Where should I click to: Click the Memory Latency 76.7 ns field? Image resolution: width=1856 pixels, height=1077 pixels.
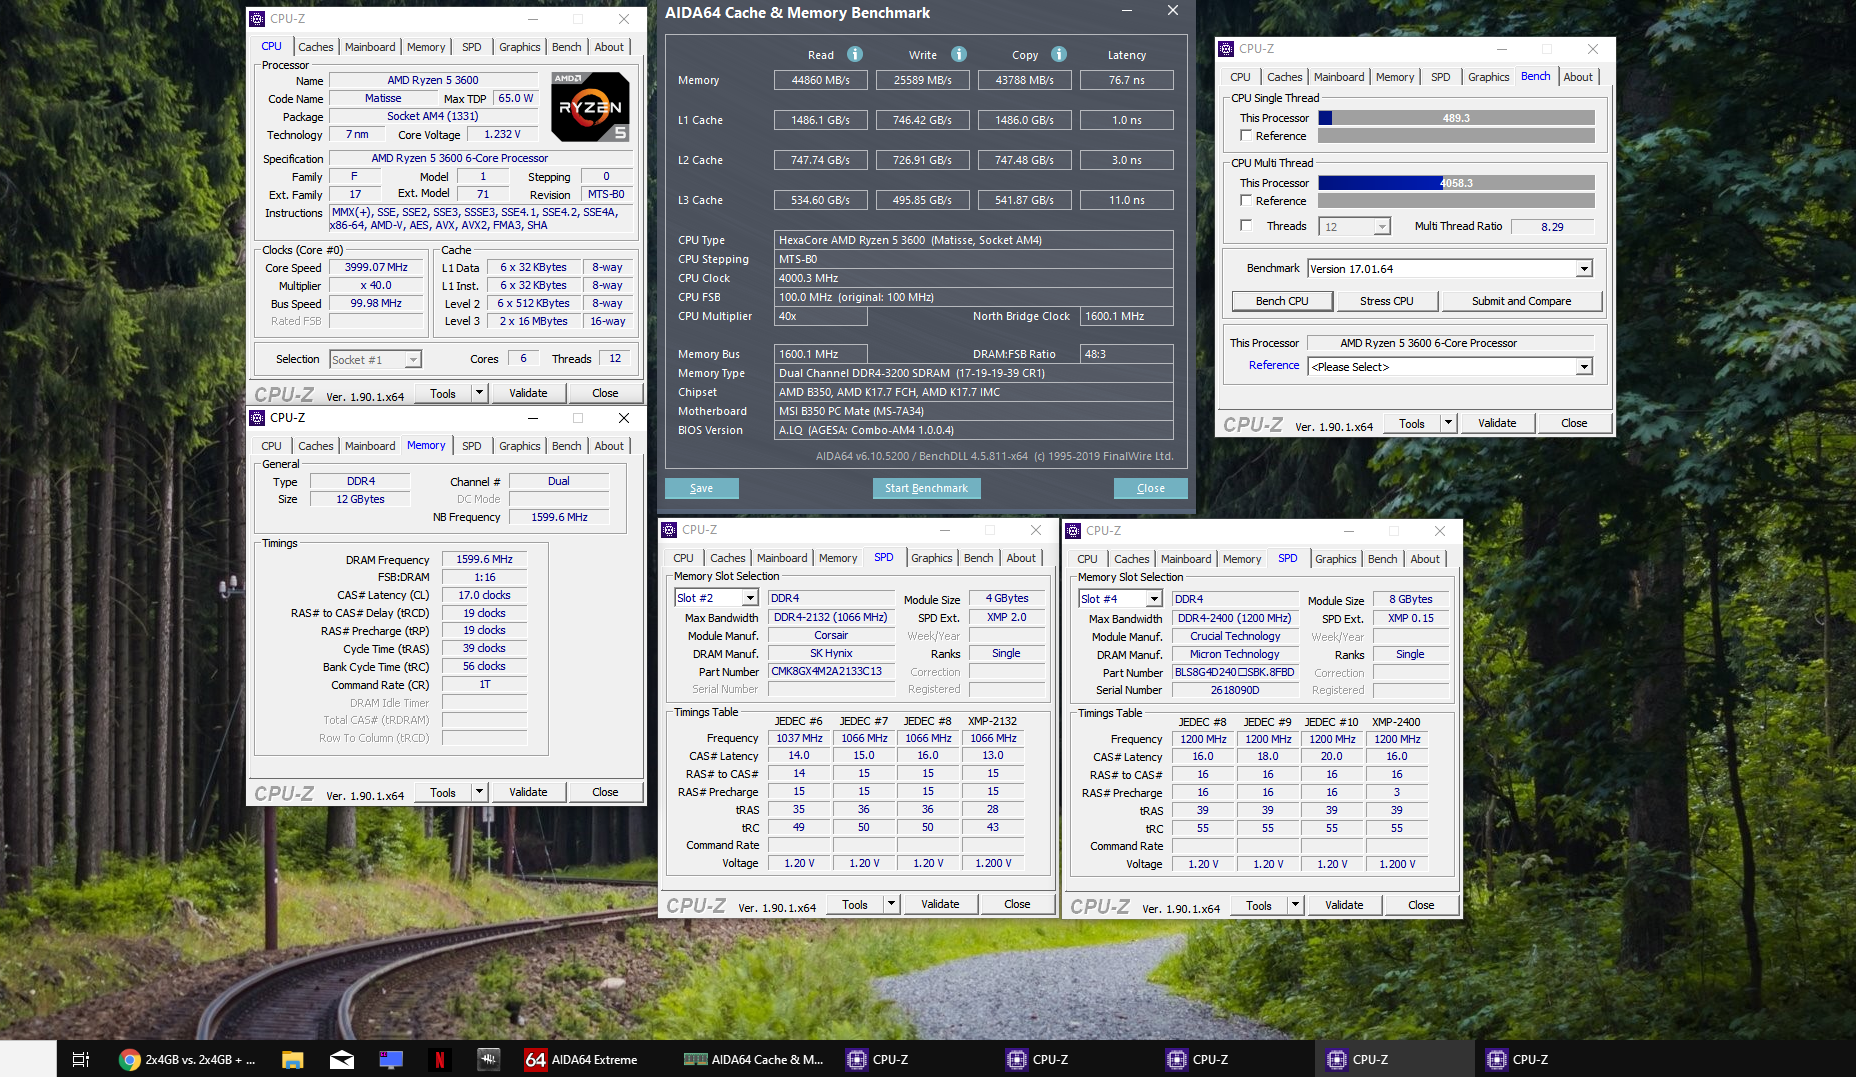pyautogui.click(x=1126, y=80)
